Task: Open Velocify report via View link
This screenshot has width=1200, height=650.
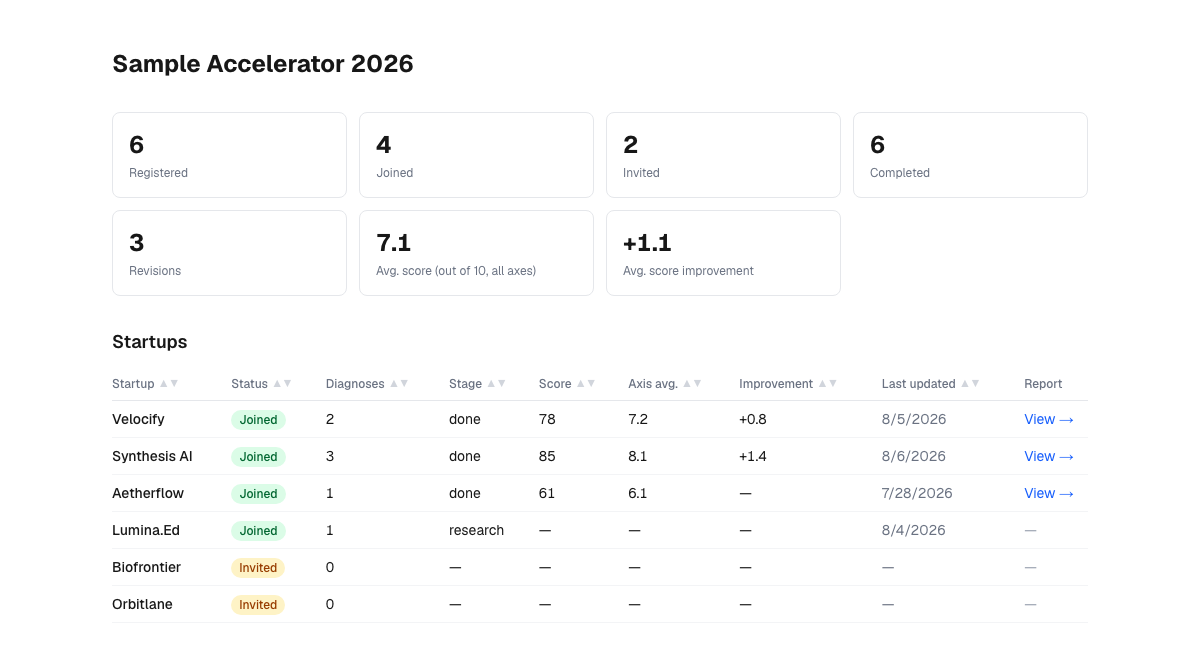Action: pos(1049,419)
